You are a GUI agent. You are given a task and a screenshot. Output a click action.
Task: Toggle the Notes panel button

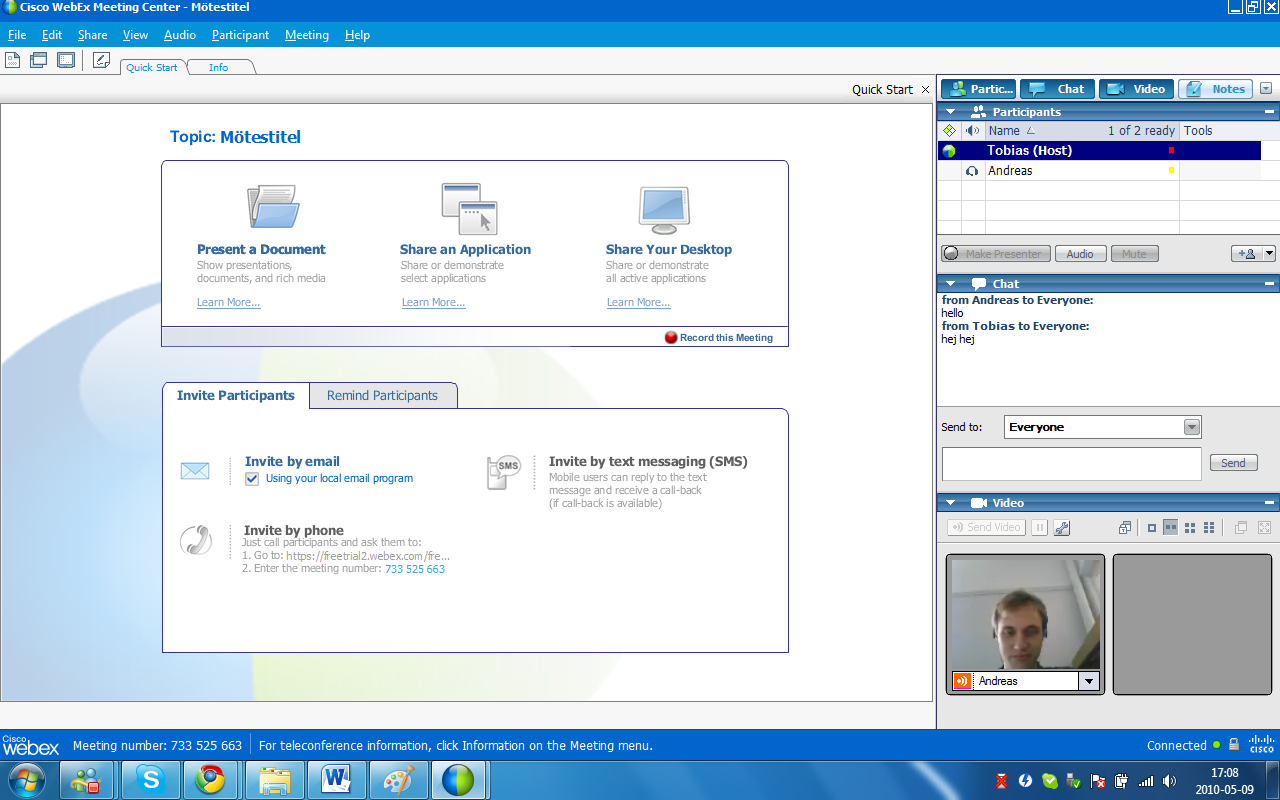pos(1215,89)
